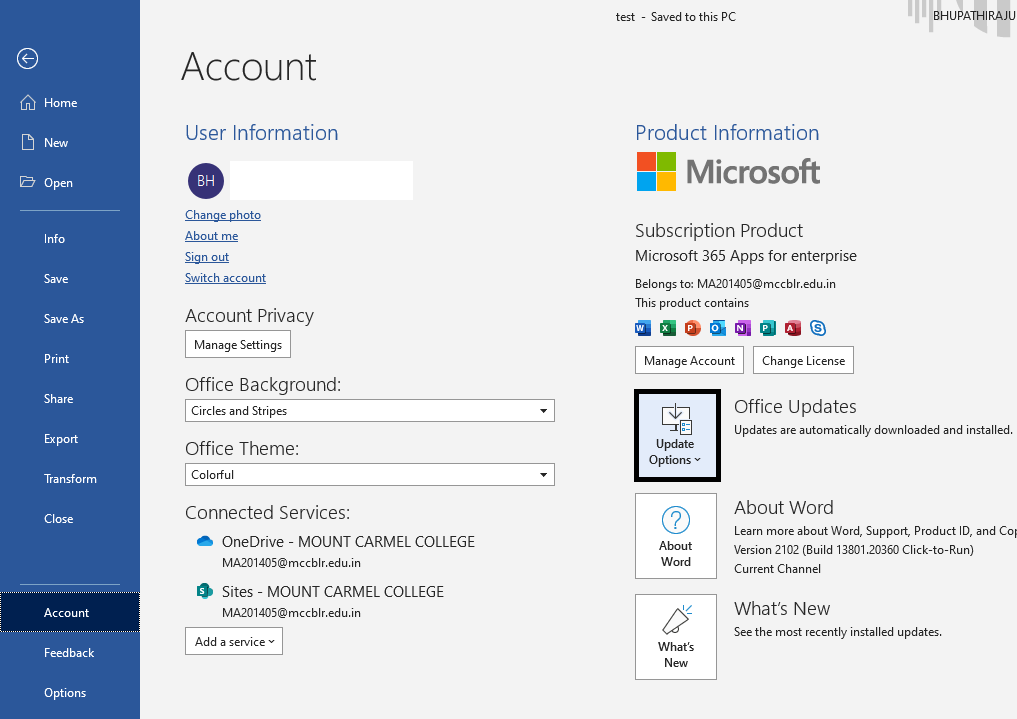Screen dimensions: 1017x719
Task: Click the Manage Account button
Action: [689, 360]
